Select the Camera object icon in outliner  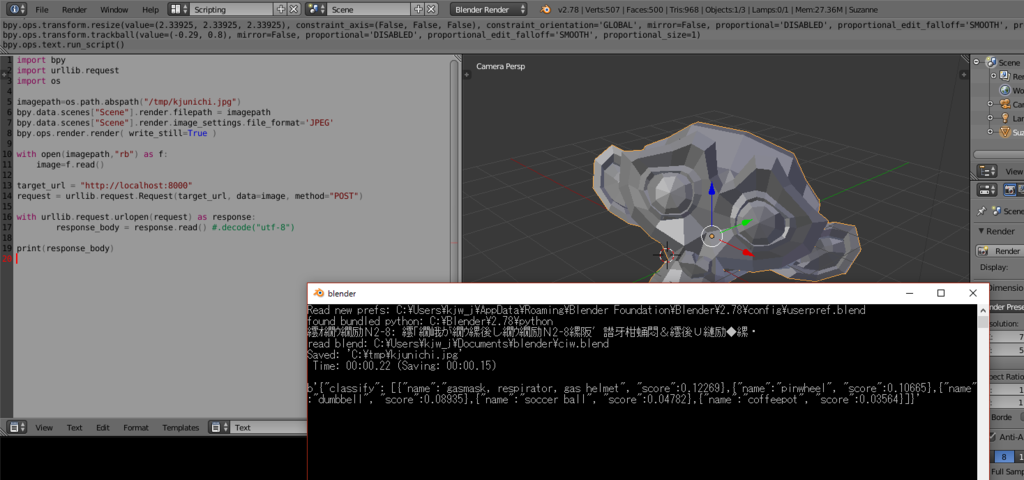coord(1005,104)
